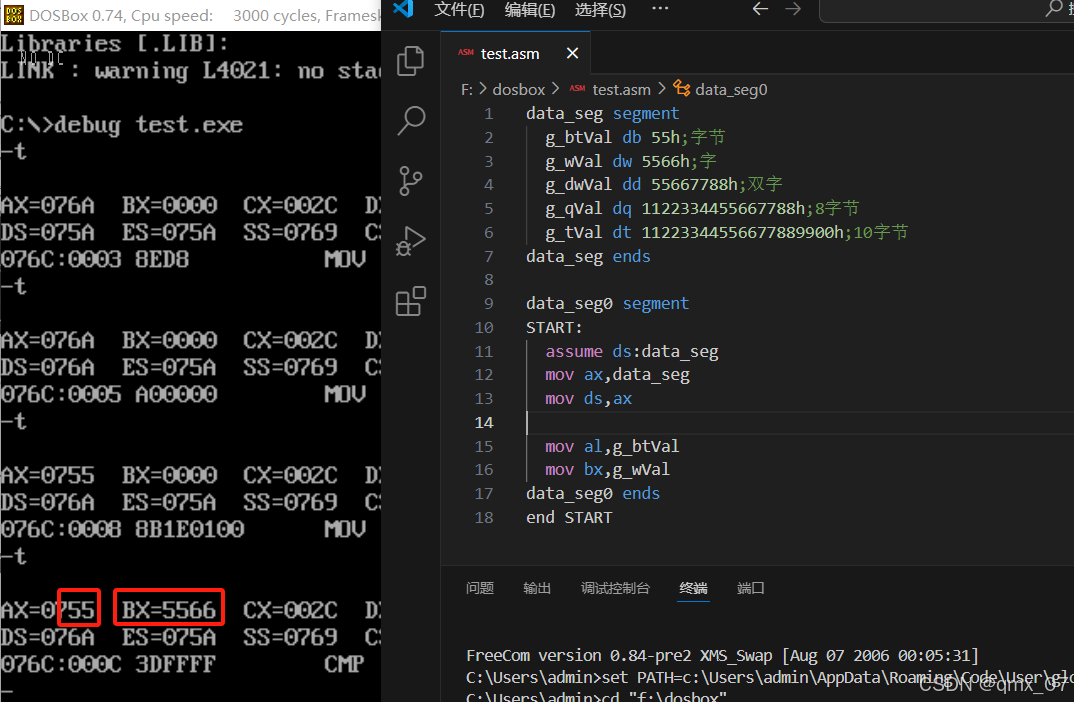Open the 文件(F) menu

pyautogui.click(x=459, y=10)
